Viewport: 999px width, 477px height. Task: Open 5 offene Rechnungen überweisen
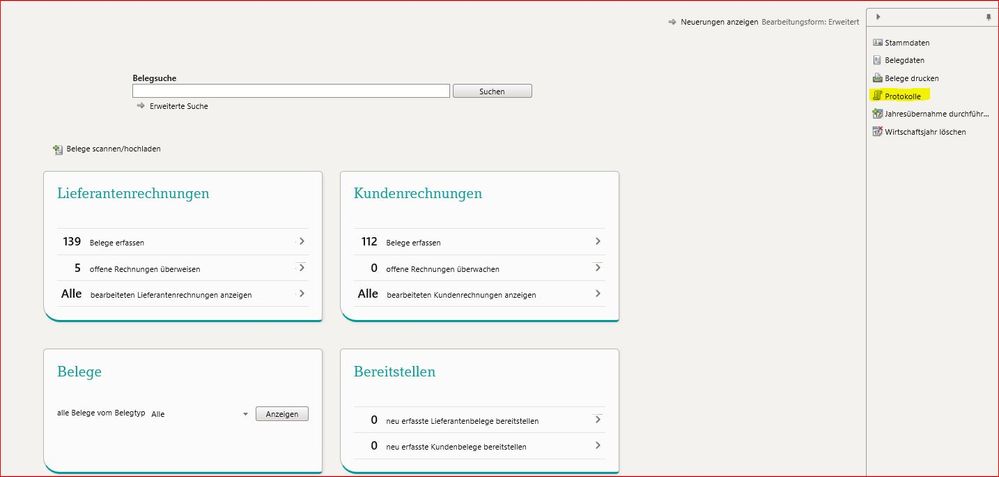[x=182, y=269]
